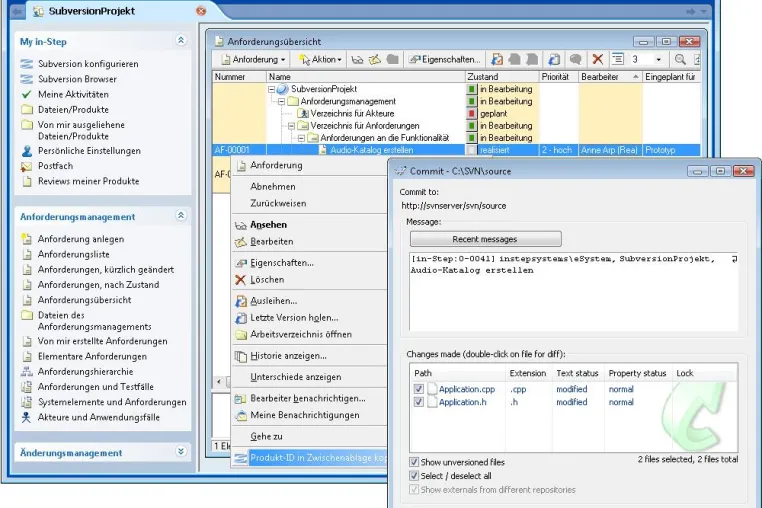Click back arrow left of SubversionProjekt tab
This screenshot has width=762, height=508.
17,11
